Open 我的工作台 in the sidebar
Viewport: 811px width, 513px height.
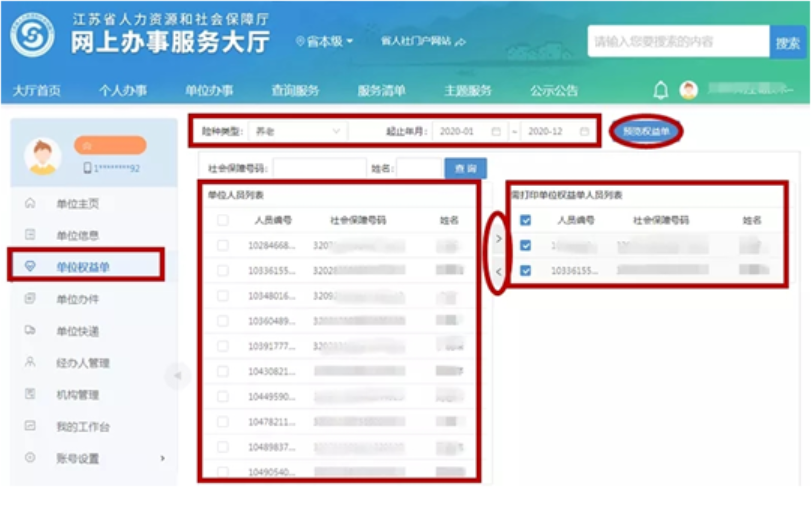tap(83, 427)
